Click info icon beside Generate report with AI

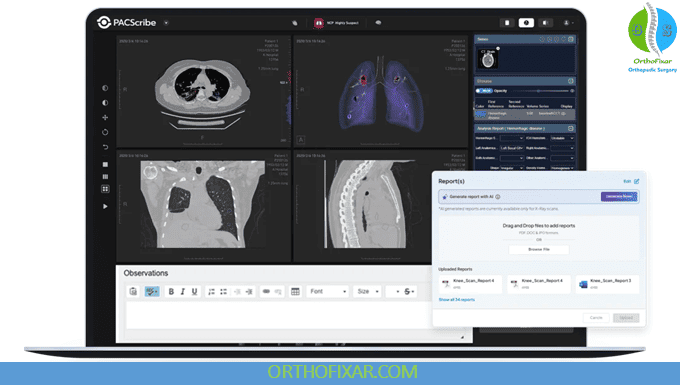(498, 197)
